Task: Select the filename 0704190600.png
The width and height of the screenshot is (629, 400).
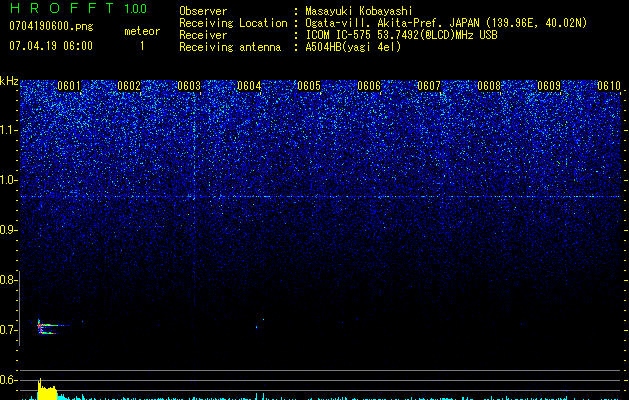Action: pos(51,26)
